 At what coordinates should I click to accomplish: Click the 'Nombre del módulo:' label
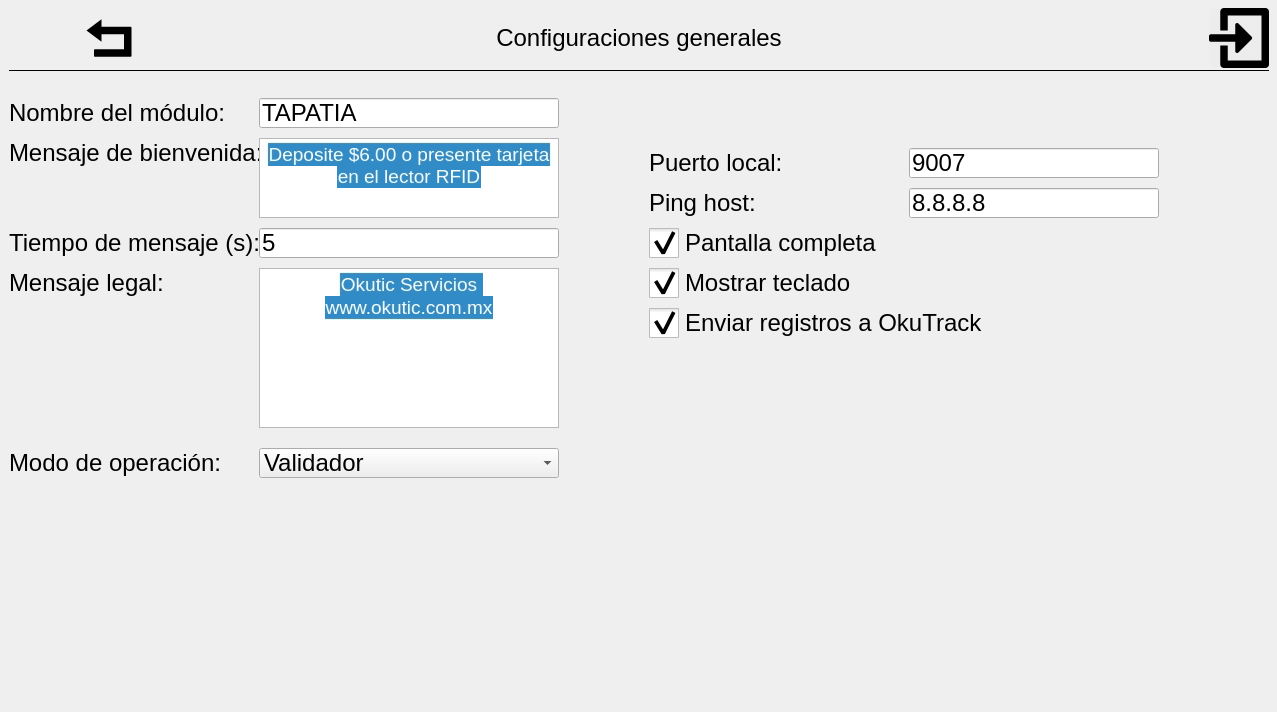click(117, 113)
